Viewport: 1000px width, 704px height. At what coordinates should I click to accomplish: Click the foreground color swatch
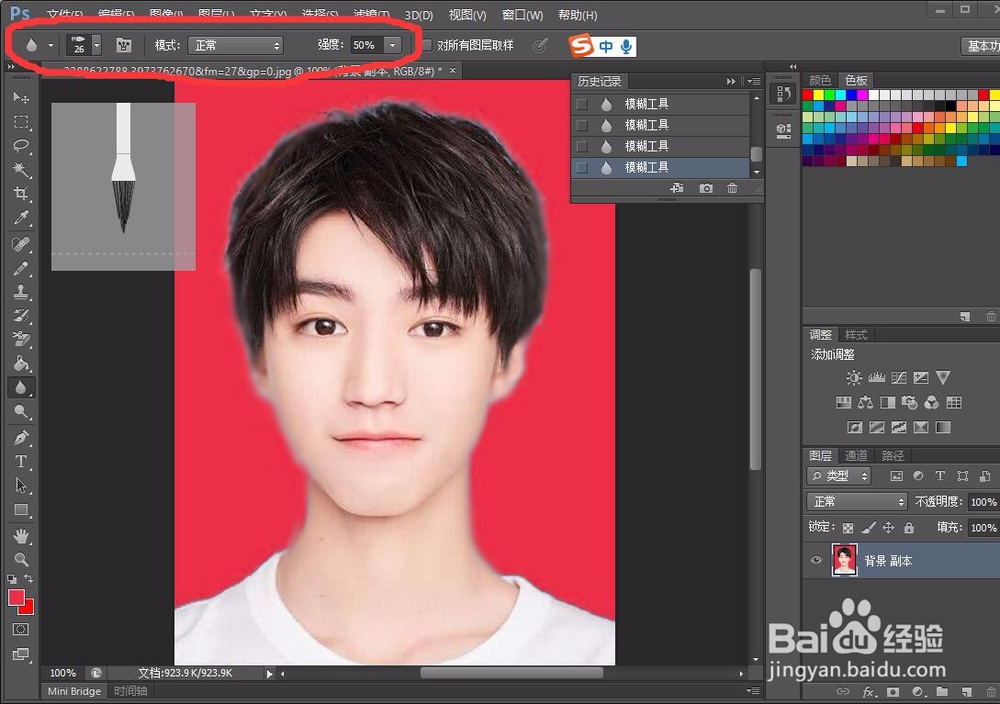(16, 598)
